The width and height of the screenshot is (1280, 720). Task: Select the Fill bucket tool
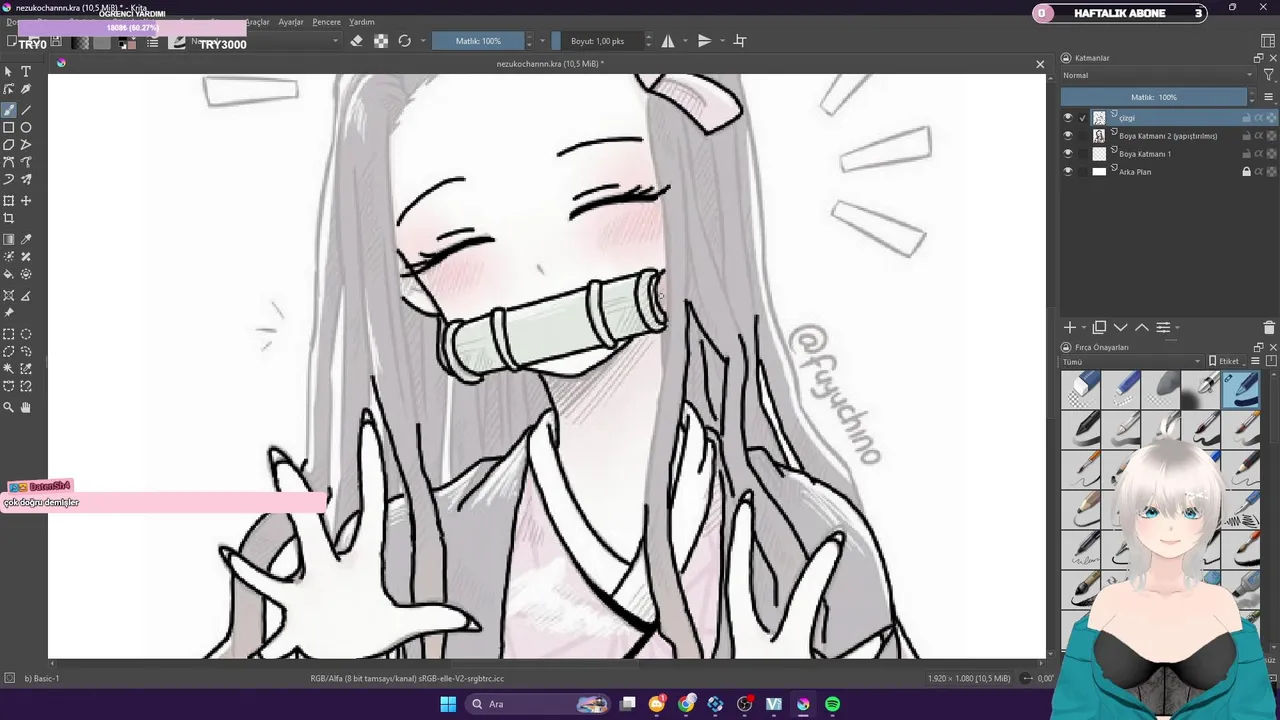9,274
